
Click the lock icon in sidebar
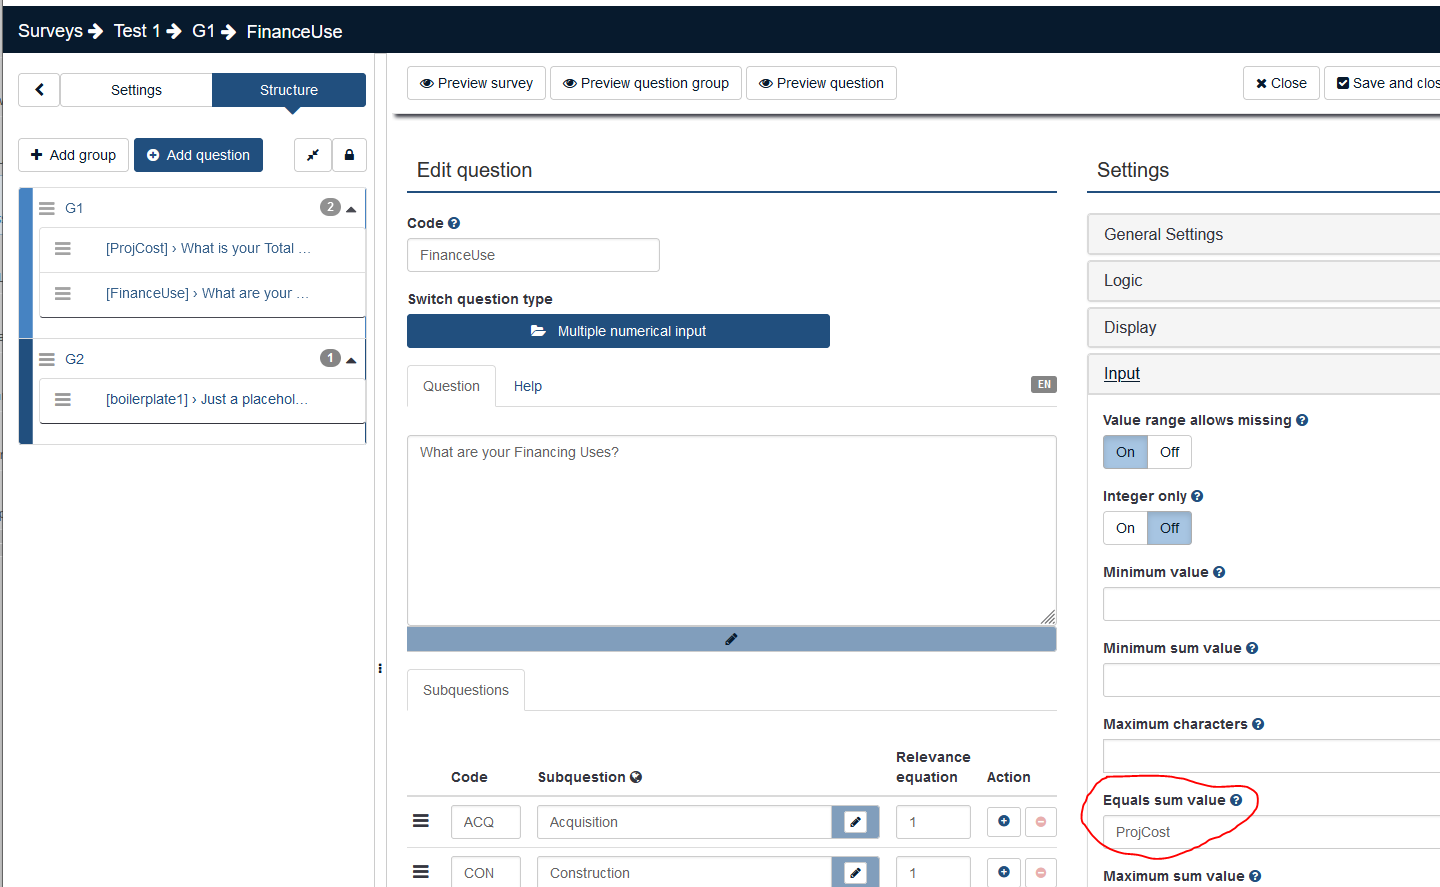coord(349,155)
